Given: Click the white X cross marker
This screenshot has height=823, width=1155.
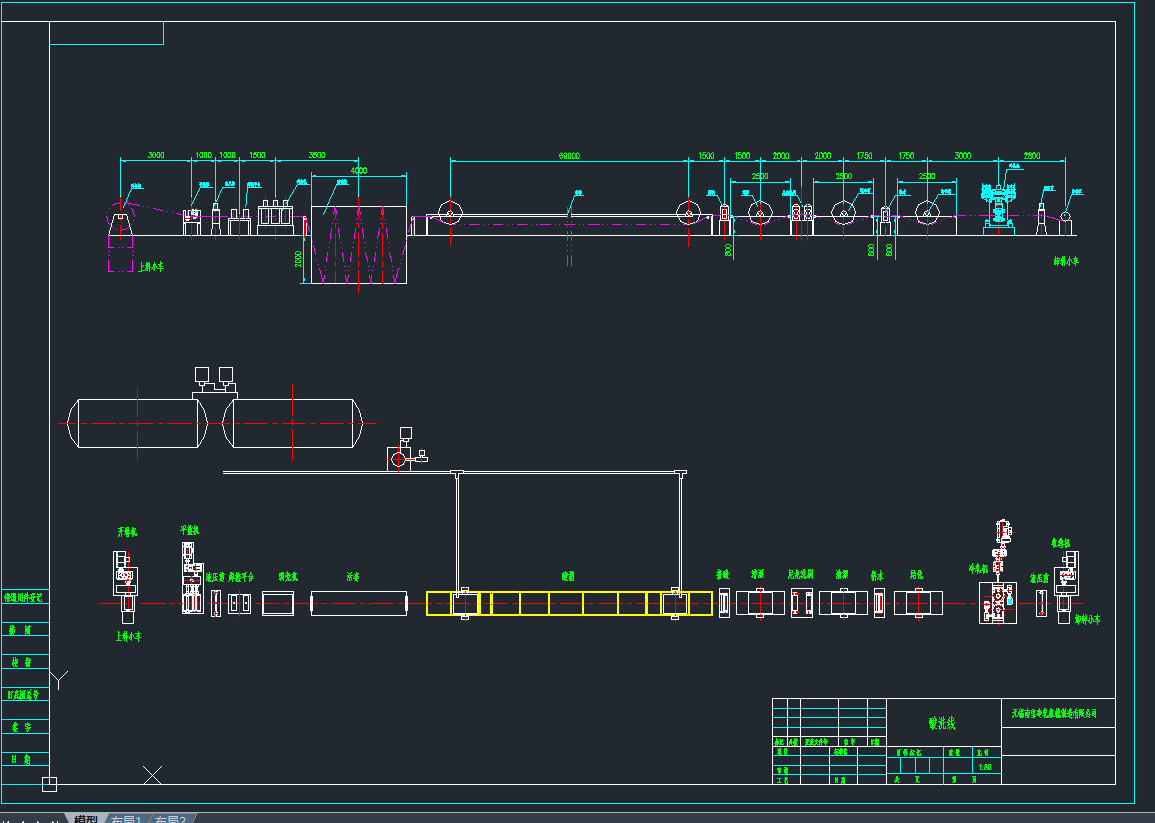Looking at the screenshot, I should click(153, 774).
